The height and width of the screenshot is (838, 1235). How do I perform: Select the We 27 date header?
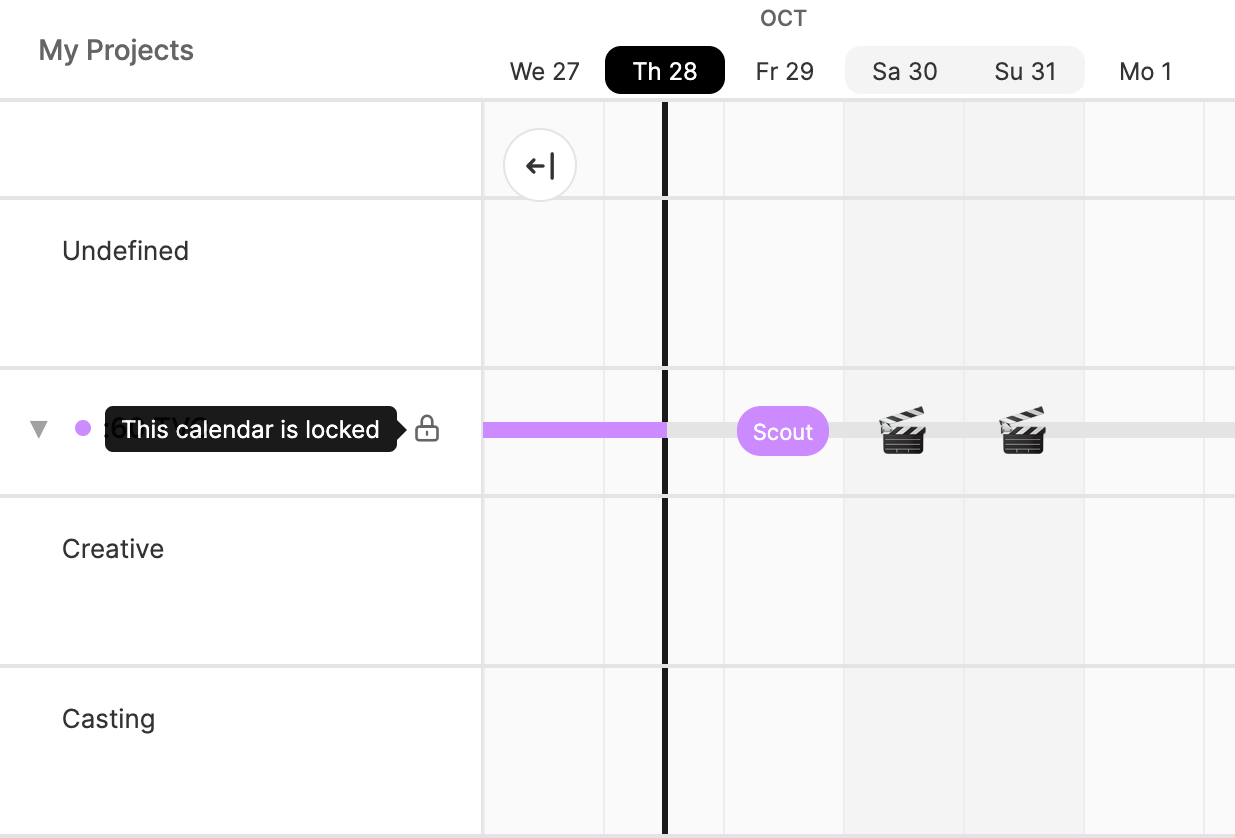point(545,71)
